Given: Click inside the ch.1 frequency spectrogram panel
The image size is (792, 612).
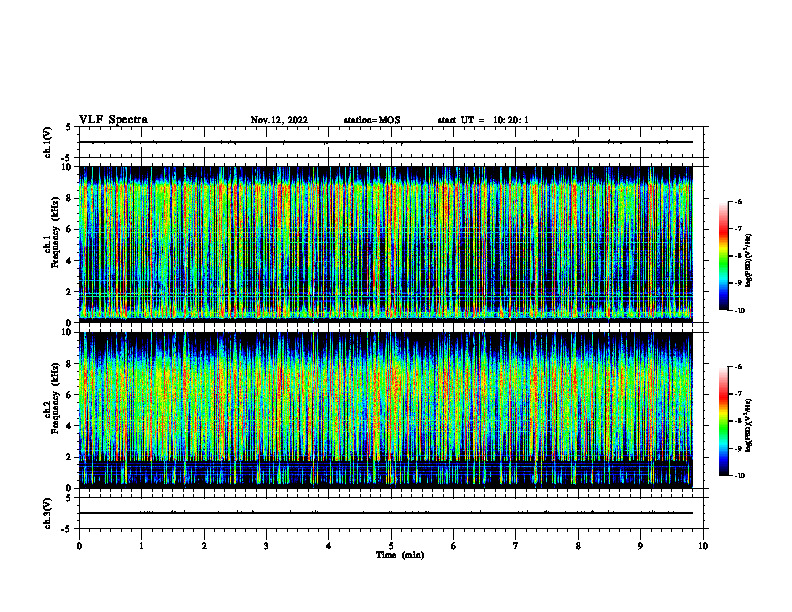Looking at the screenshot, I should click(386, 244).
